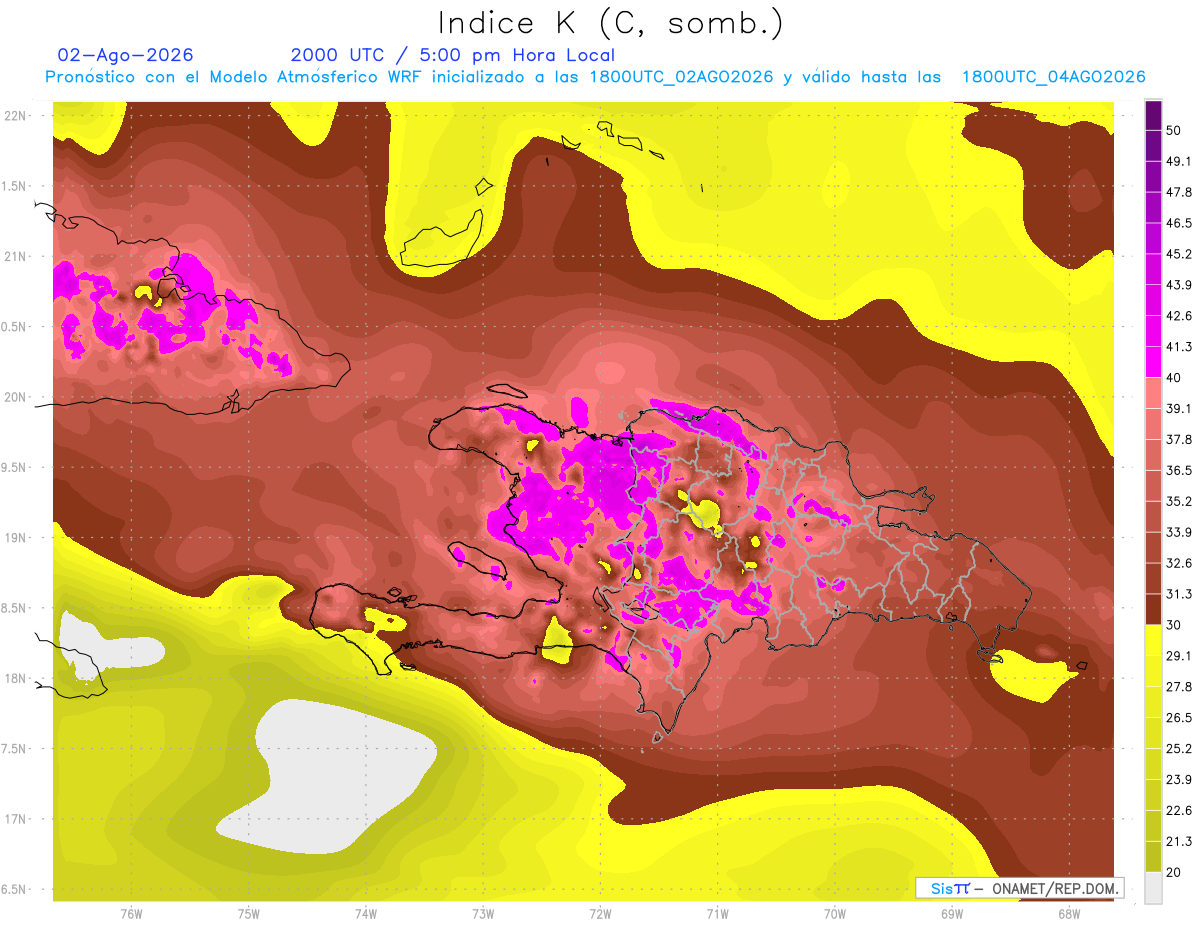Click the '1800UTC_04AGO2026' valid-until time
1200x927 pixels.
point(1053,77)
